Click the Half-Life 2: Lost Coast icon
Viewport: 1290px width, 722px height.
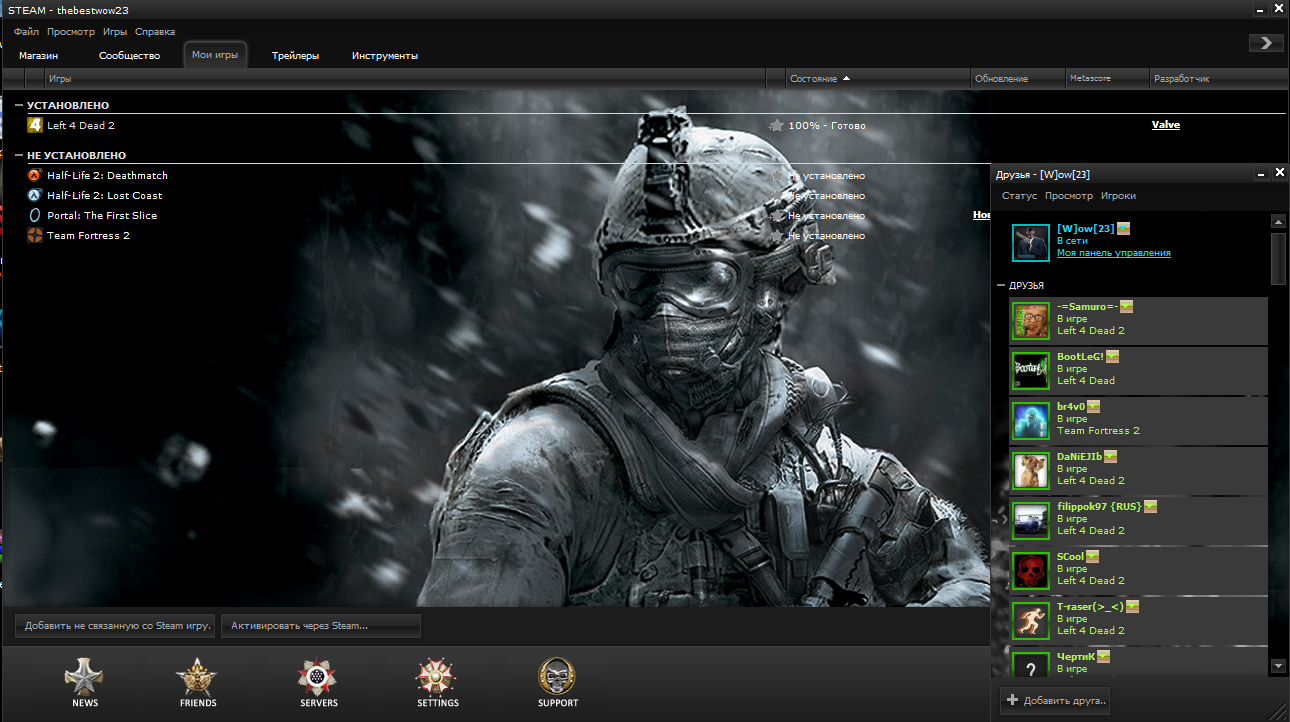point(35,195)
